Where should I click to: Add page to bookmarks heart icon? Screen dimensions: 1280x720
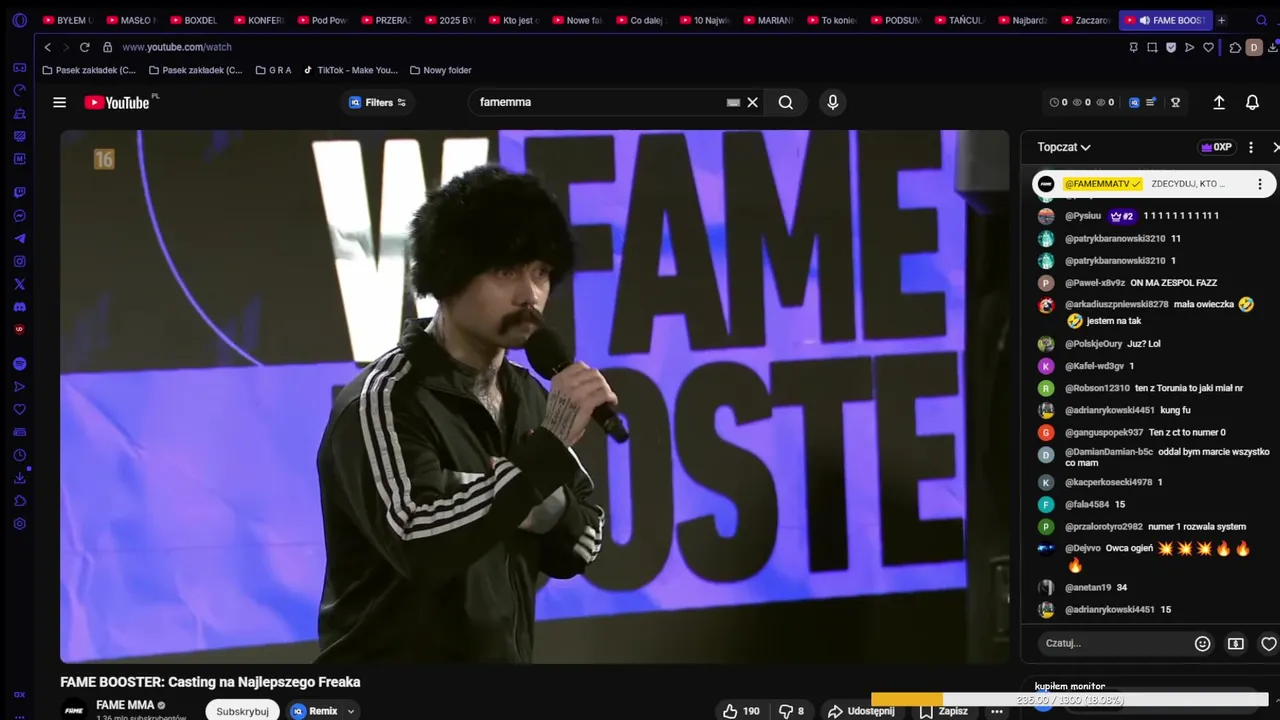tap(1208, 47)
